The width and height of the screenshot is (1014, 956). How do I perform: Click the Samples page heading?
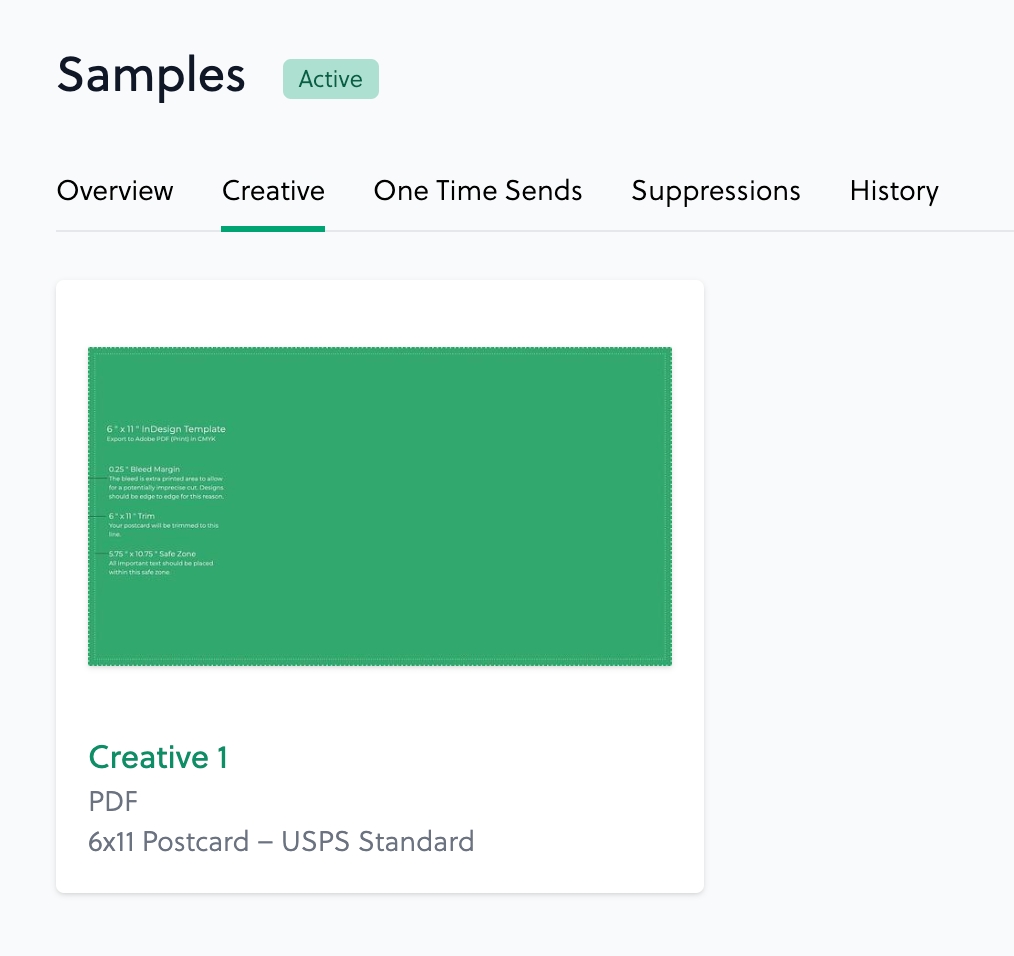click(x=151, y=75)
